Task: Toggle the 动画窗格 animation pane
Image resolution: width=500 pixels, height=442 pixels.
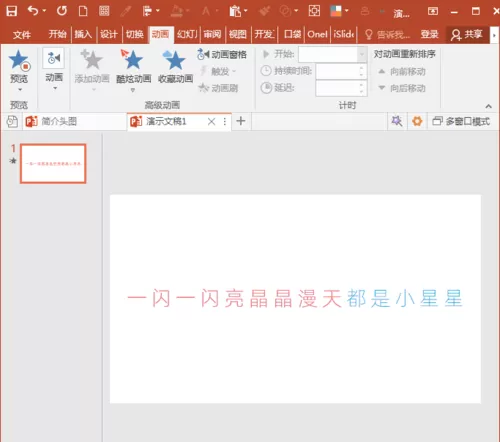Action: point(222,54)
